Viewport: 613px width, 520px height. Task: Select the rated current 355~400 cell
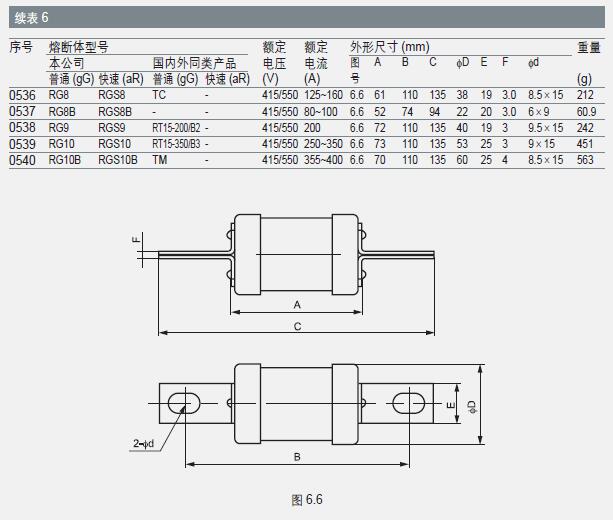point(325,159)
